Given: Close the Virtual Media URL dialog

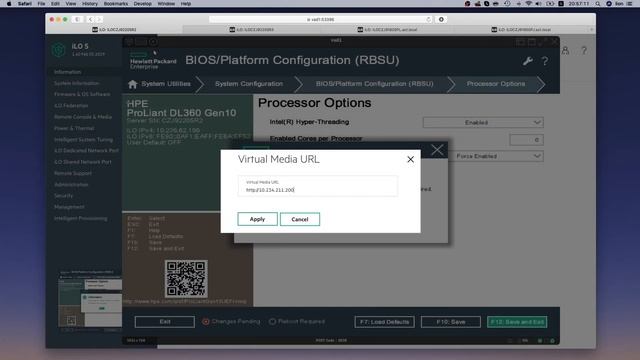Looking at the screenshot, I should [411, 160].
